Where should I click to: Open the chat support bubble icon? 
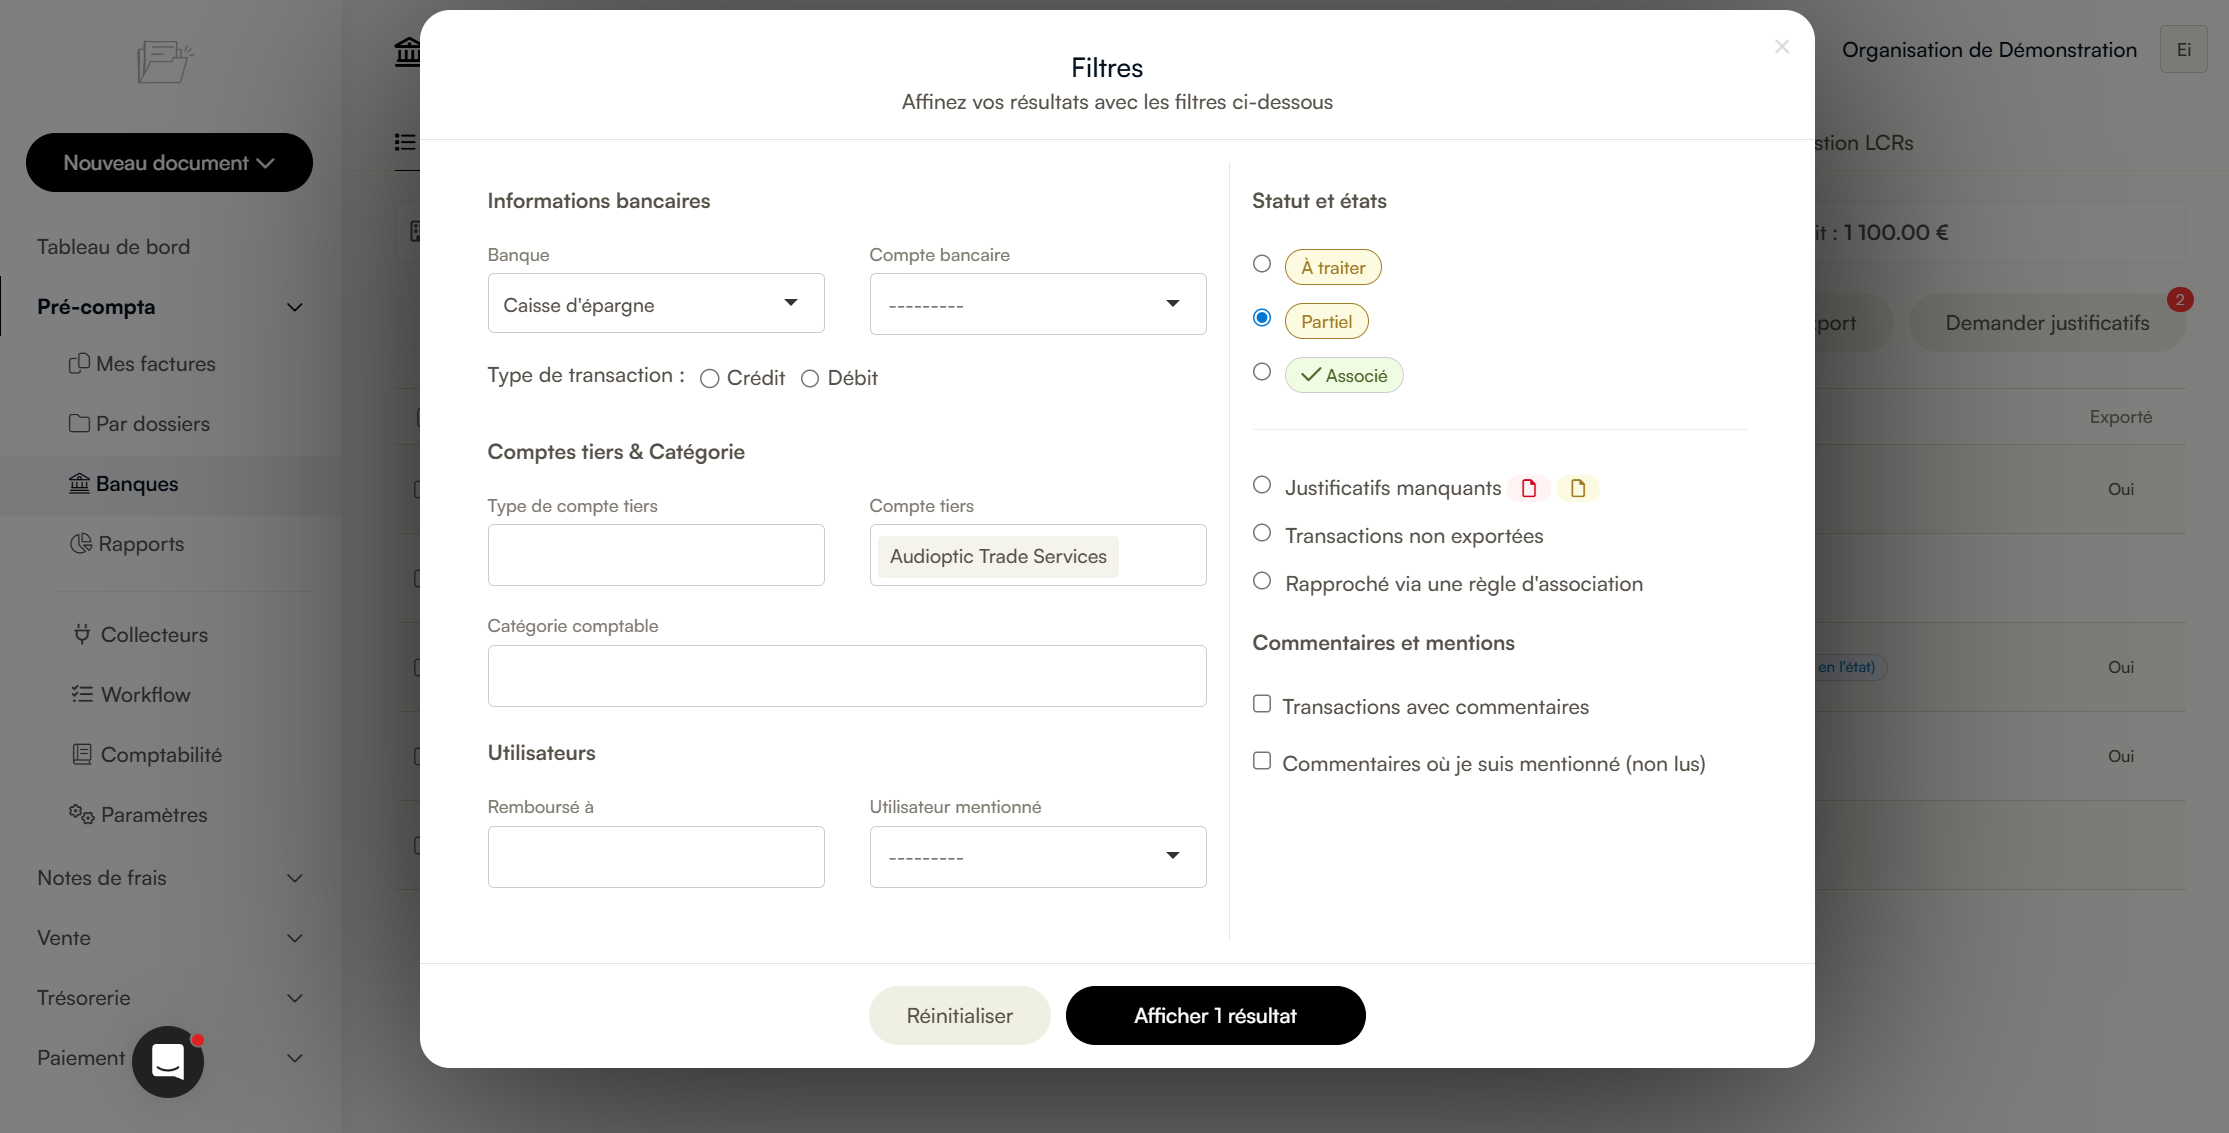(x=168, y=1062)
